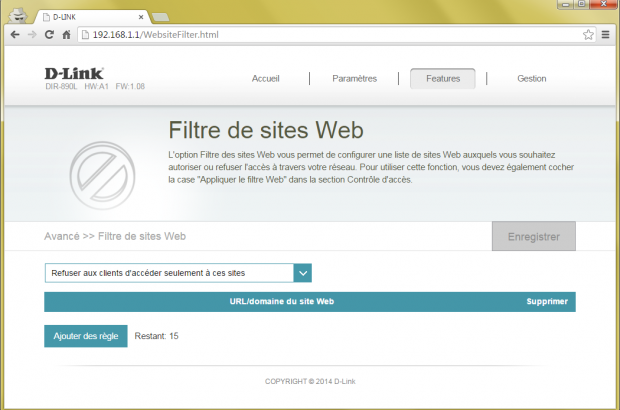Expand the teal dropdown arrow for filter mode

coord(303,273)
